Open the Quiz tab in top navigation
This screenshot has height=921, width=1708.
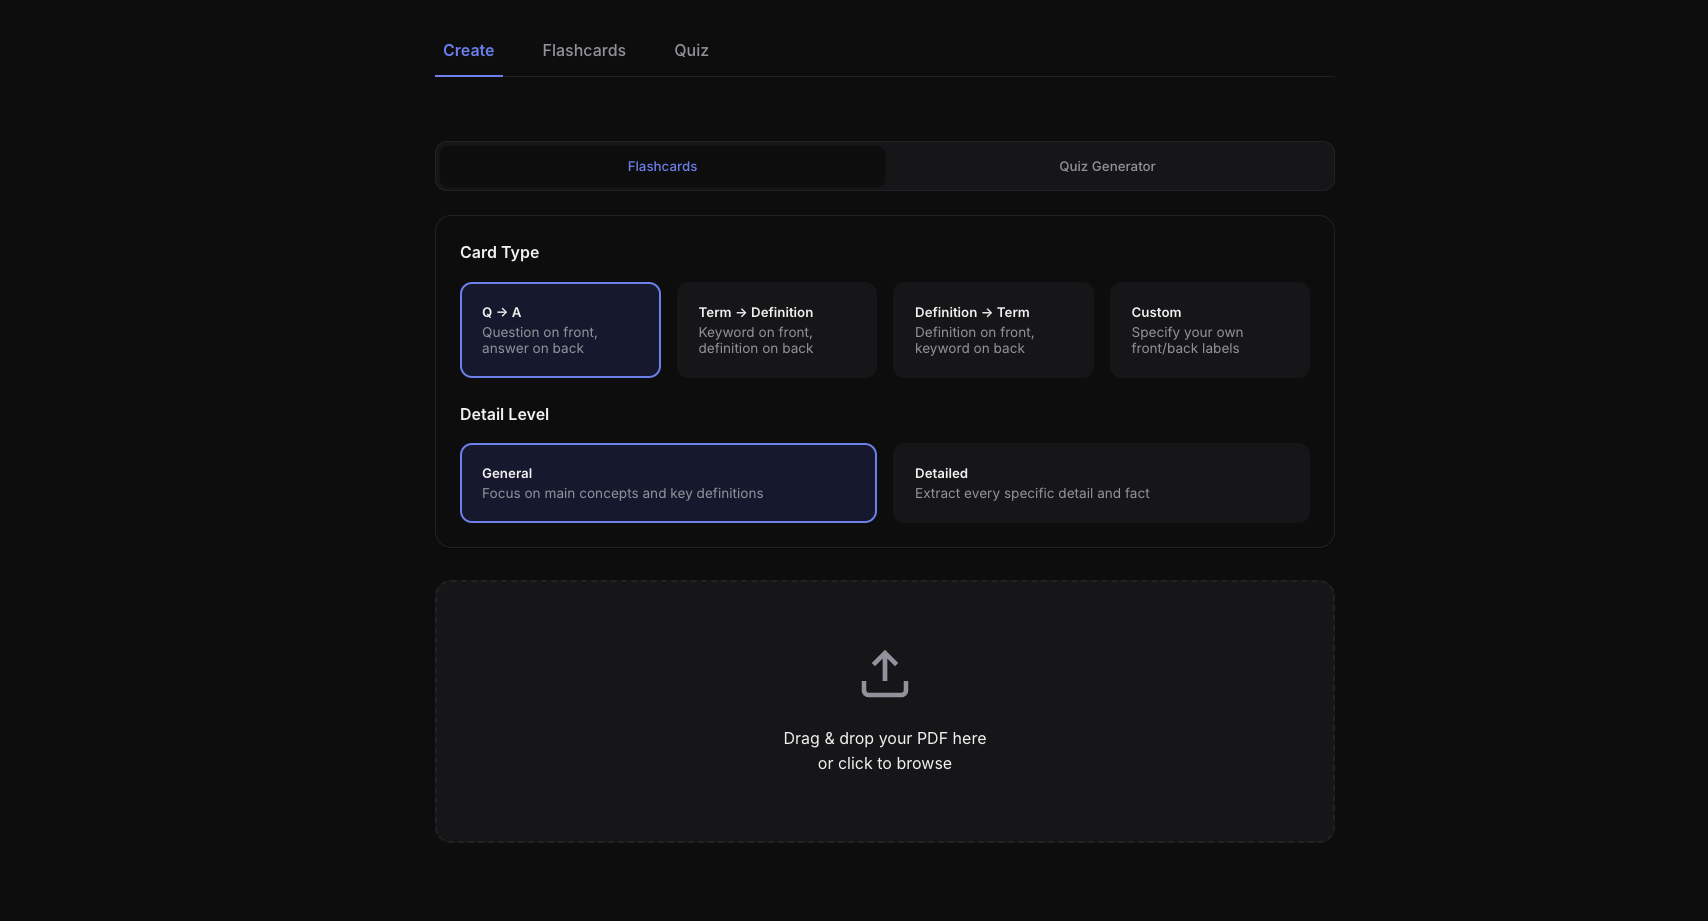coord(691,50)
